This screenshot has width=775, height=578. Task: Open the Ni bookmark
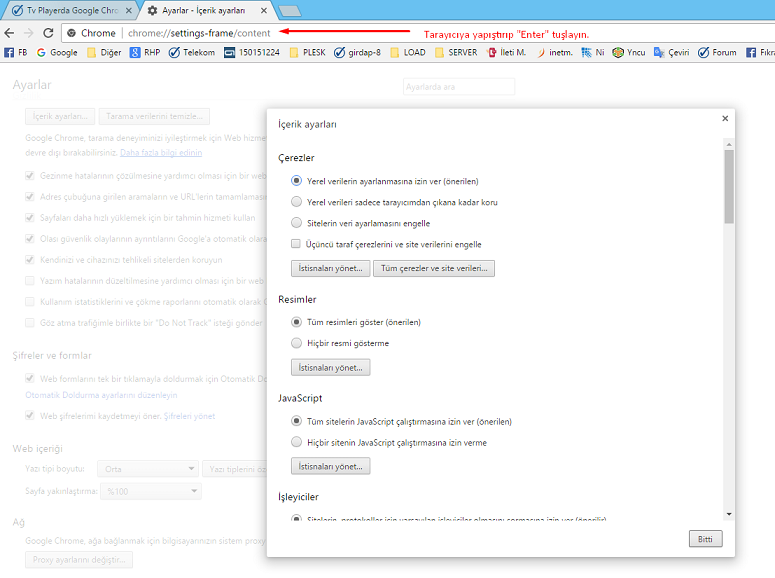point(593,52)
